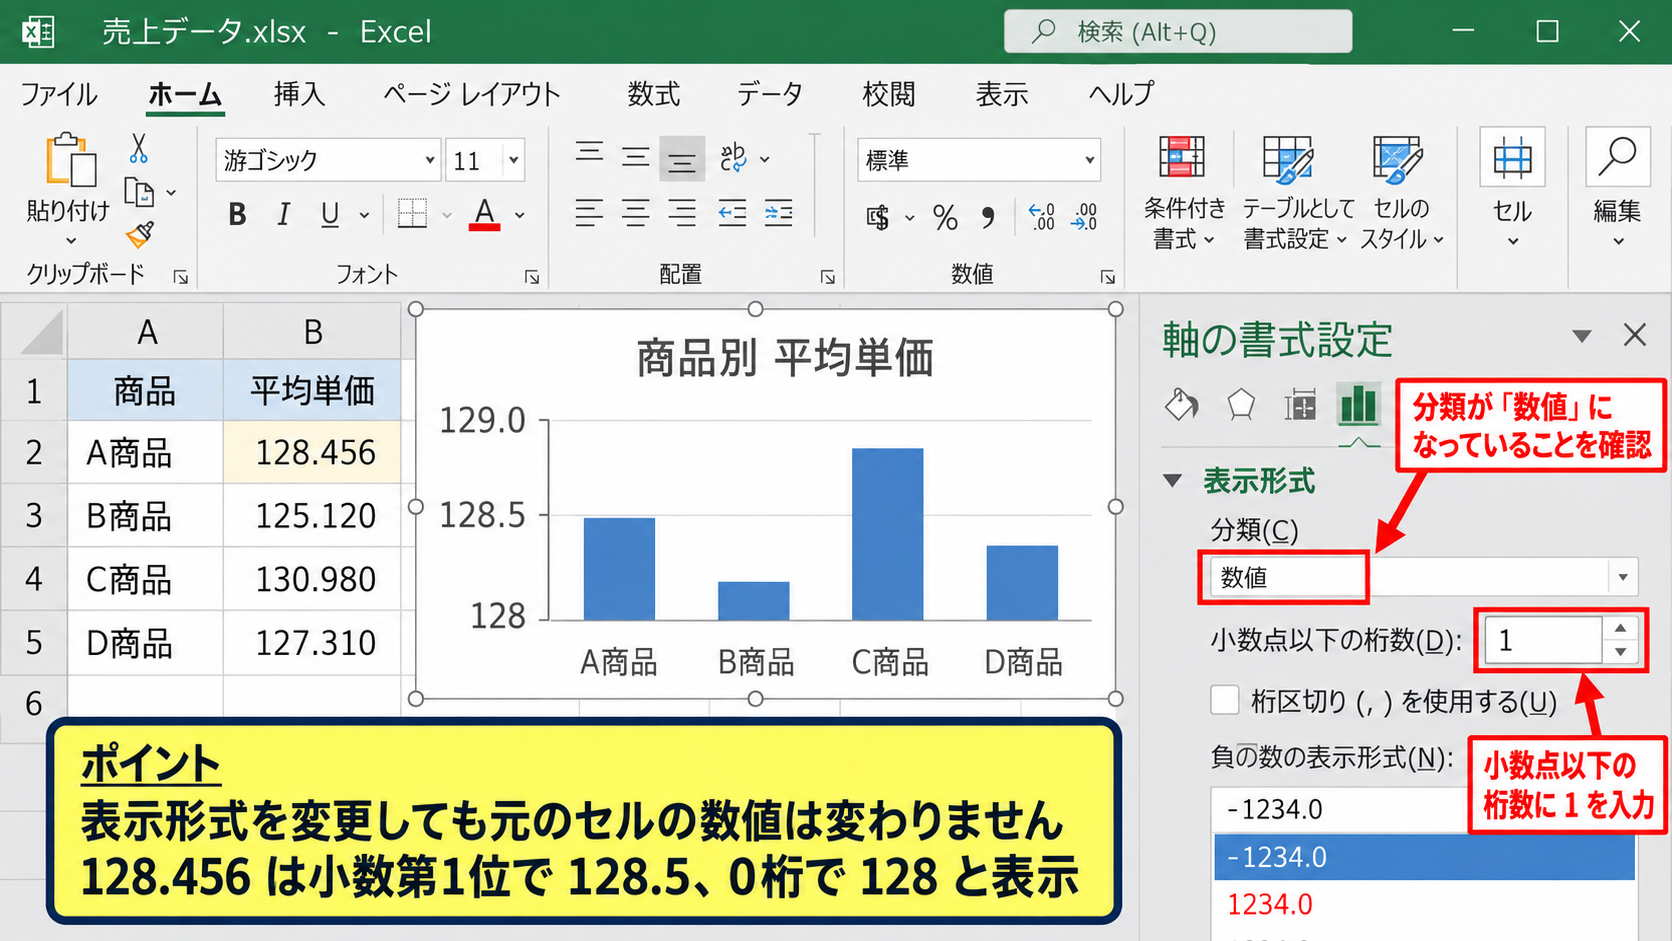Toggle Italic formatting
This screenshot has width=1672, height=941.
[283, 214]
